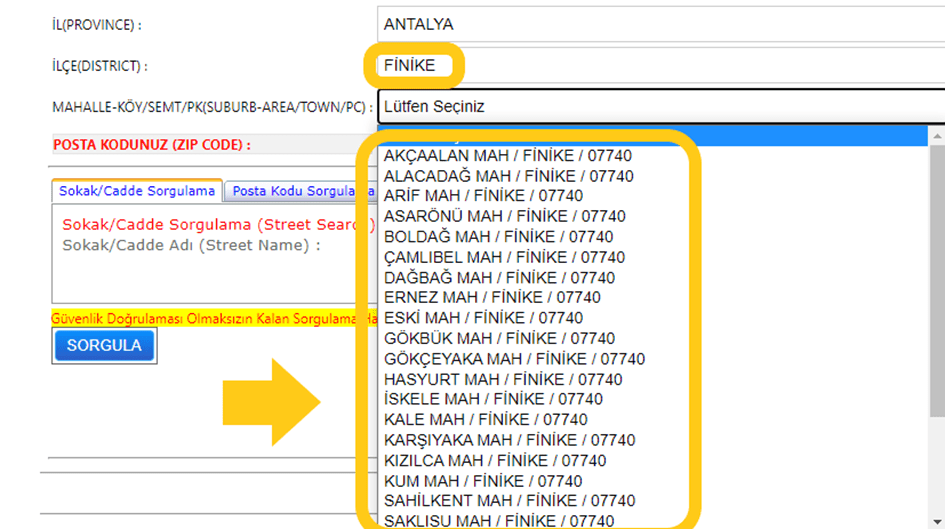
Task: Open the Mahalle-Köy 'Lütfen Seçiniz' dropdown
Action: (660, 105)
